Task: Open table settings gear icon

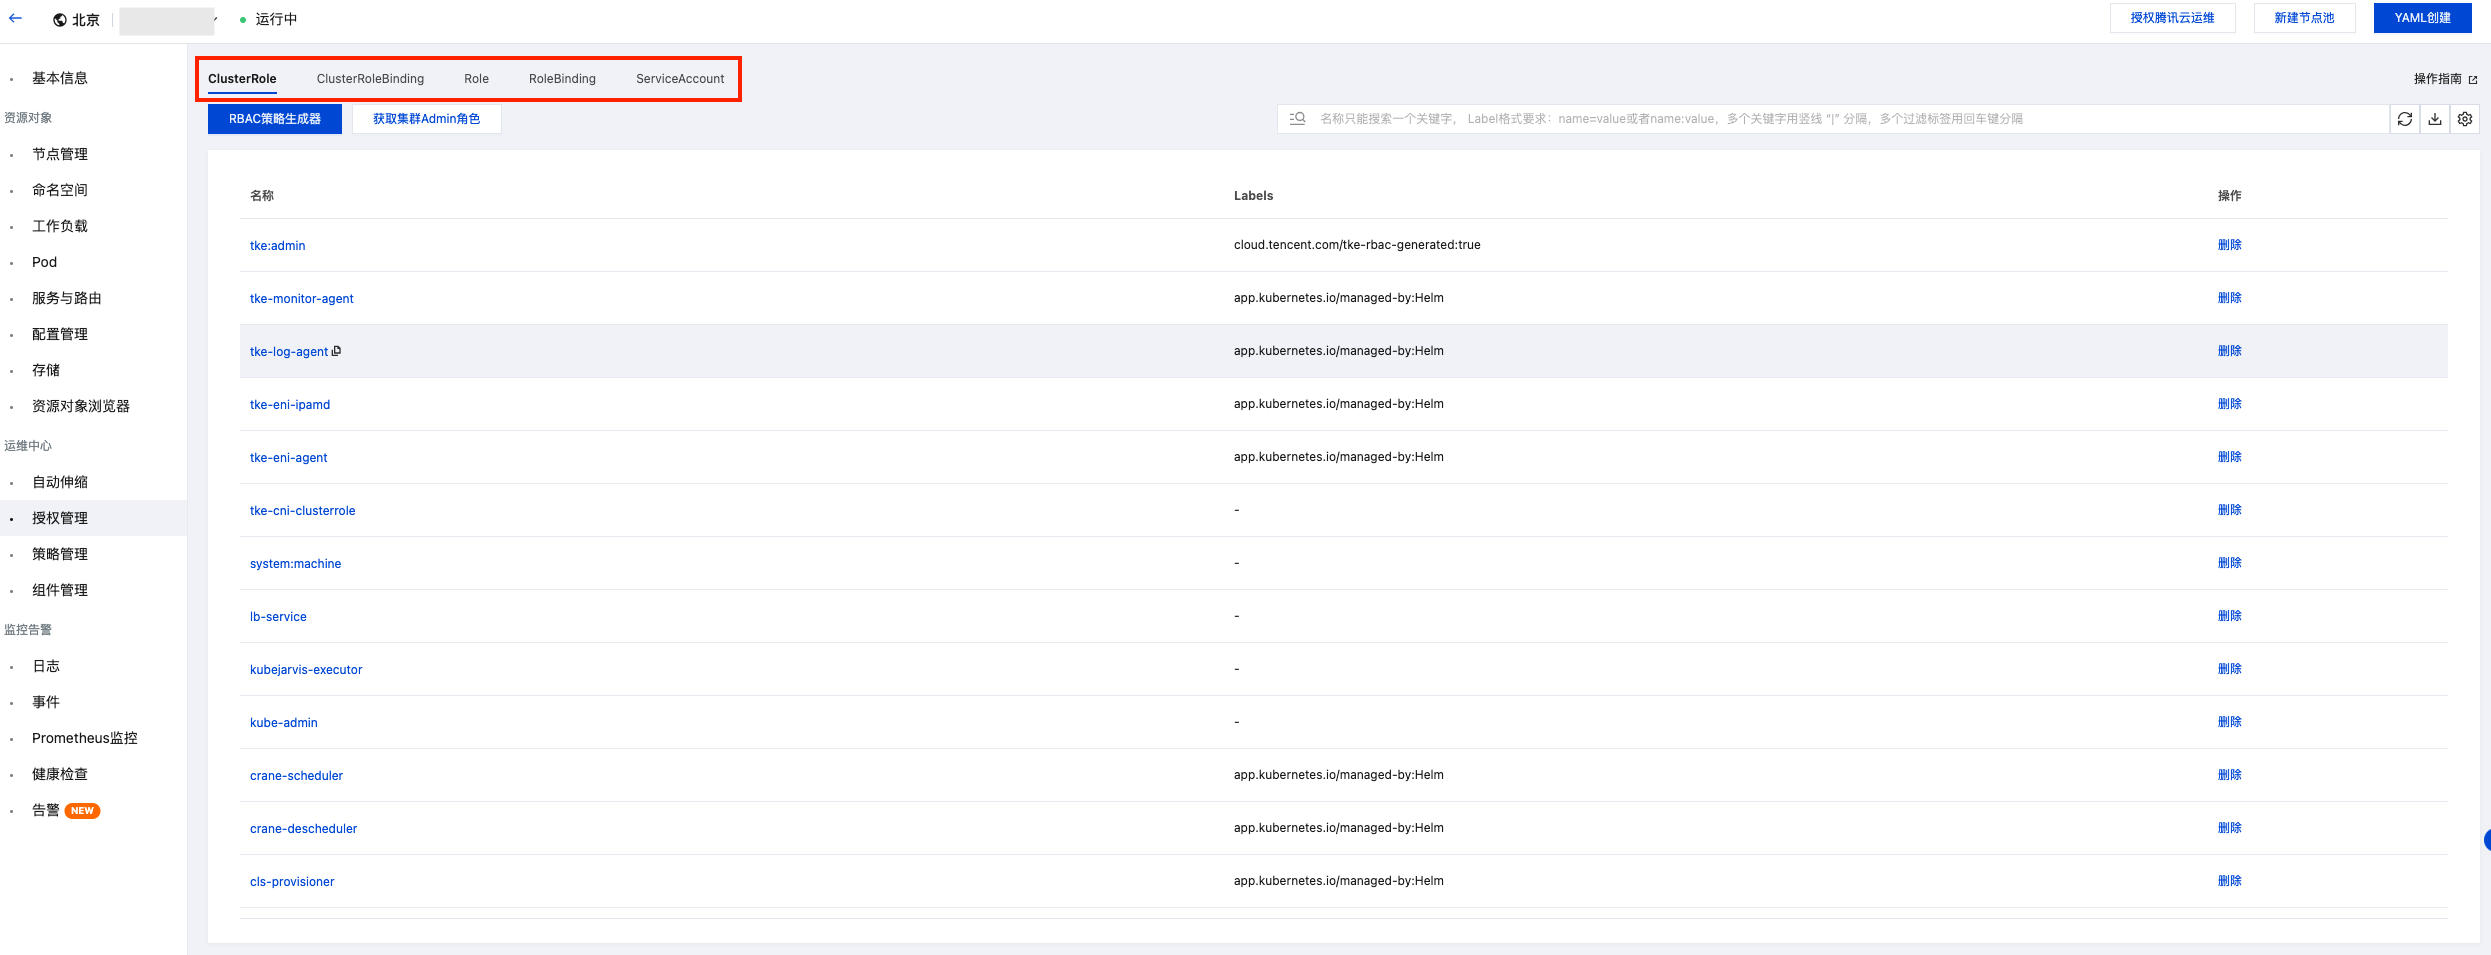Action: click(2465, 119)
